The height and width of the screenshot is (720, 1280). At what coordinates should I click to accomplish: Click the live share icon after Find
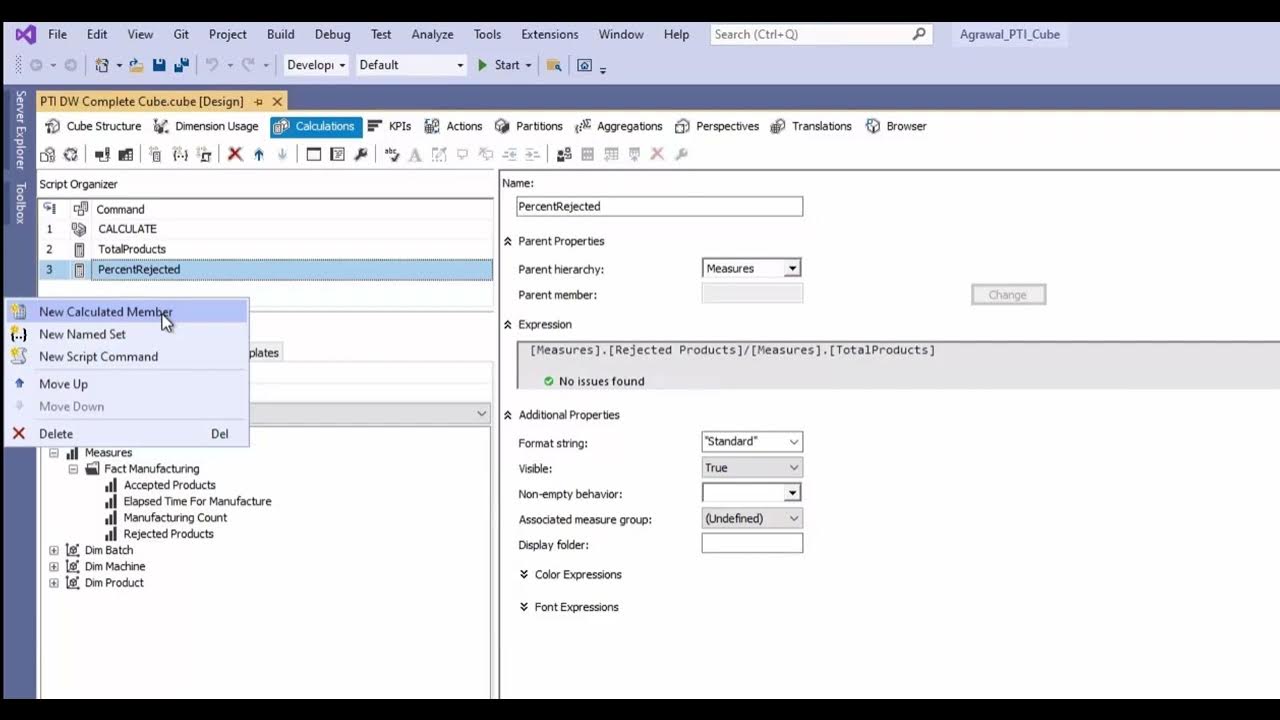tap(585, 65)
